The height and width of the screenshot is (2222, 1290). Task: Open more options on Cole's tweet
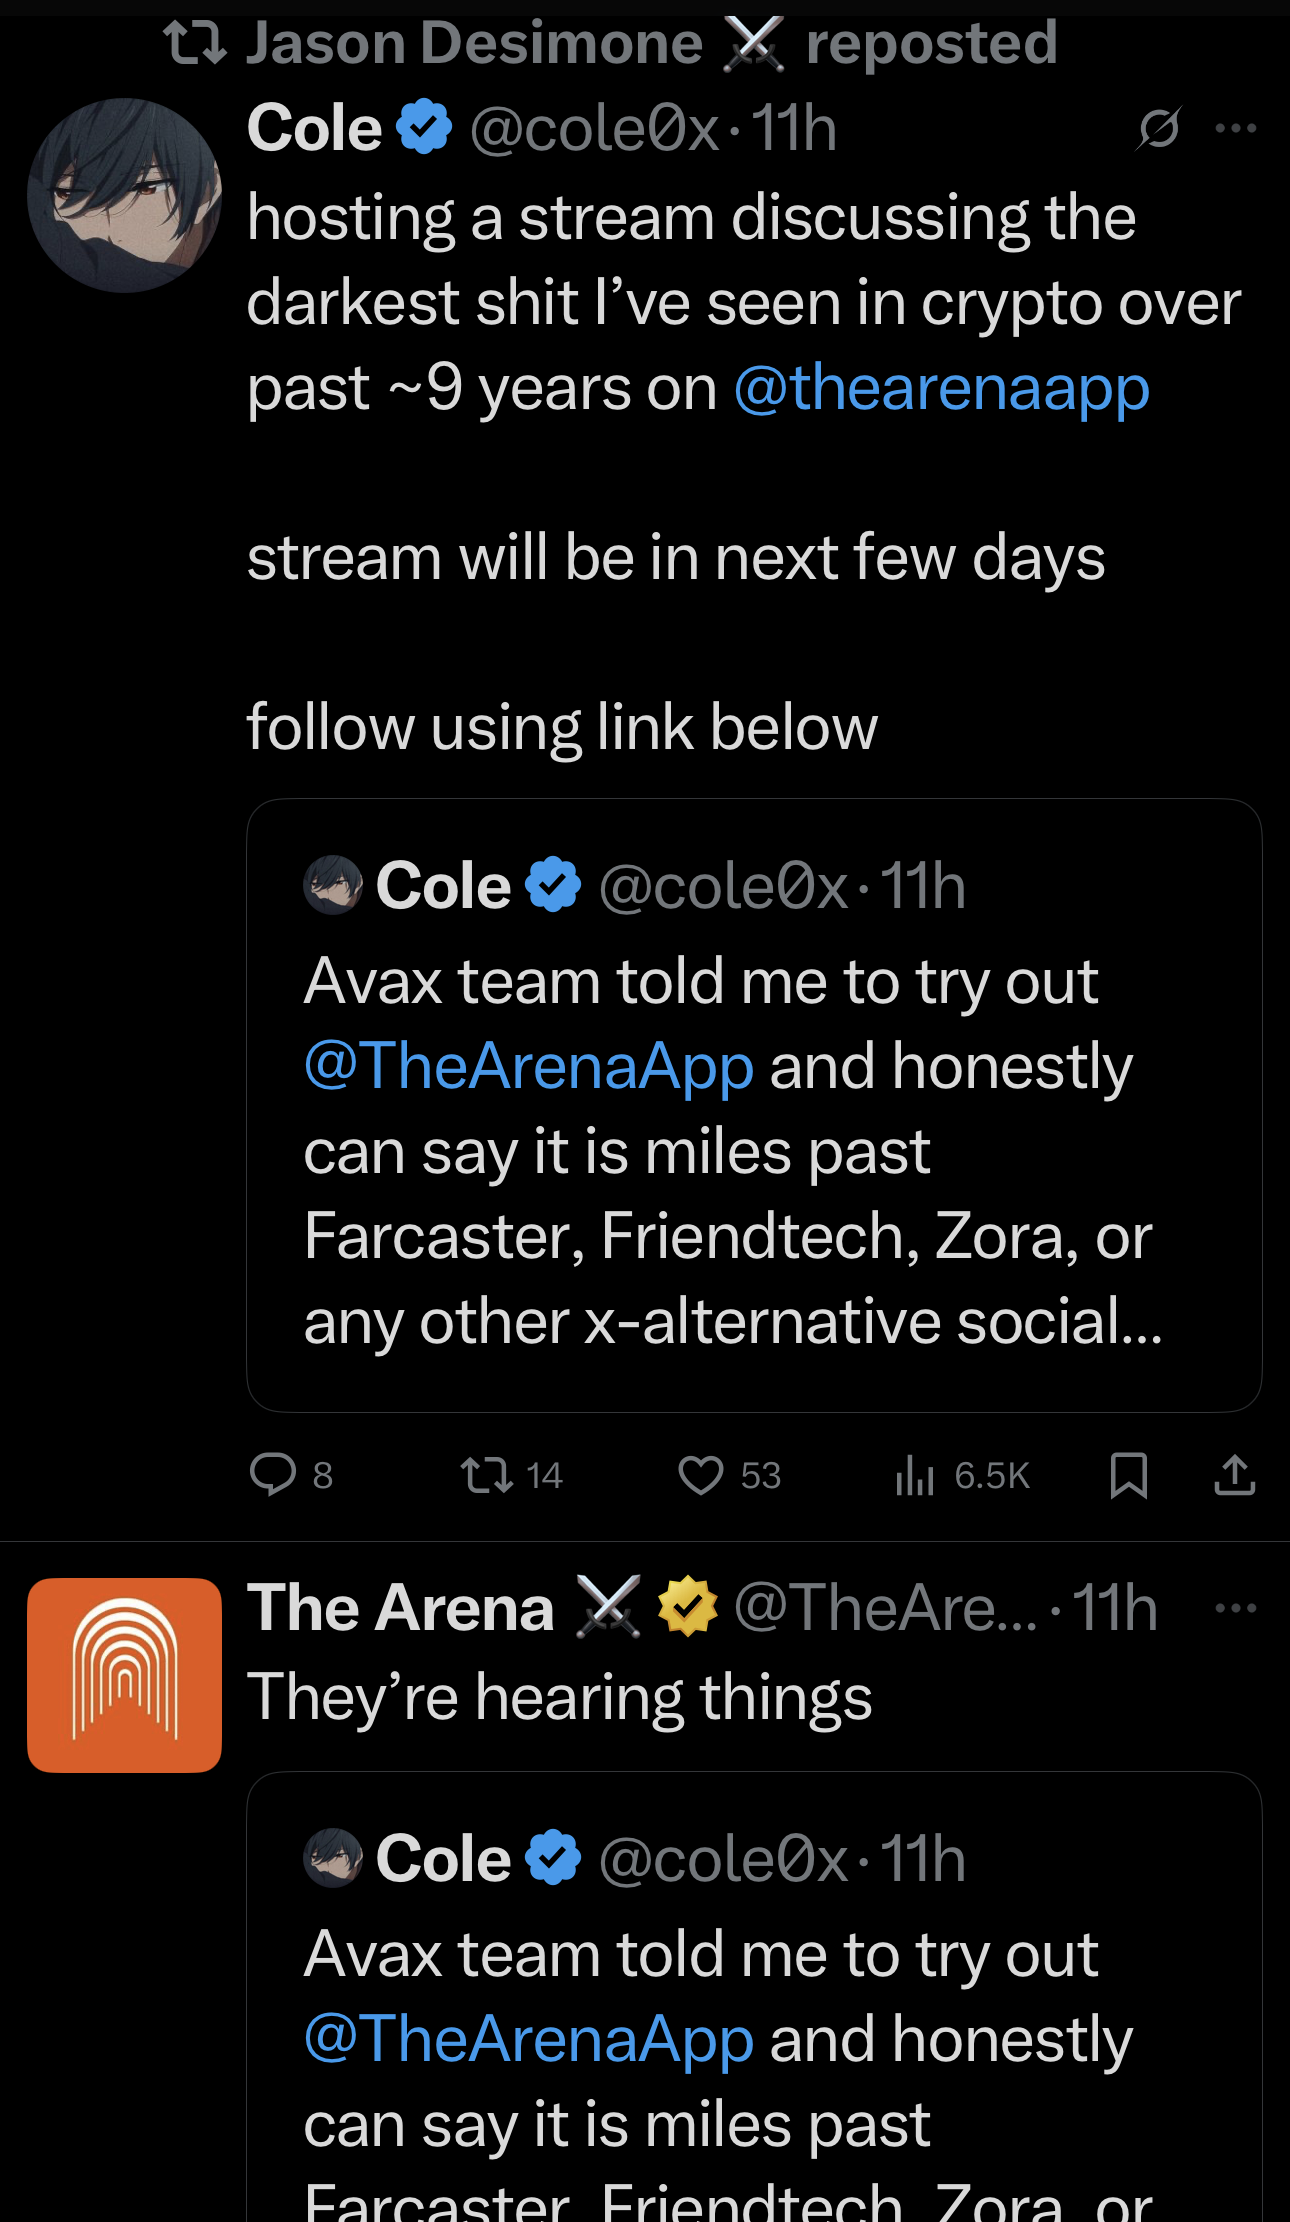(1236, 128)
